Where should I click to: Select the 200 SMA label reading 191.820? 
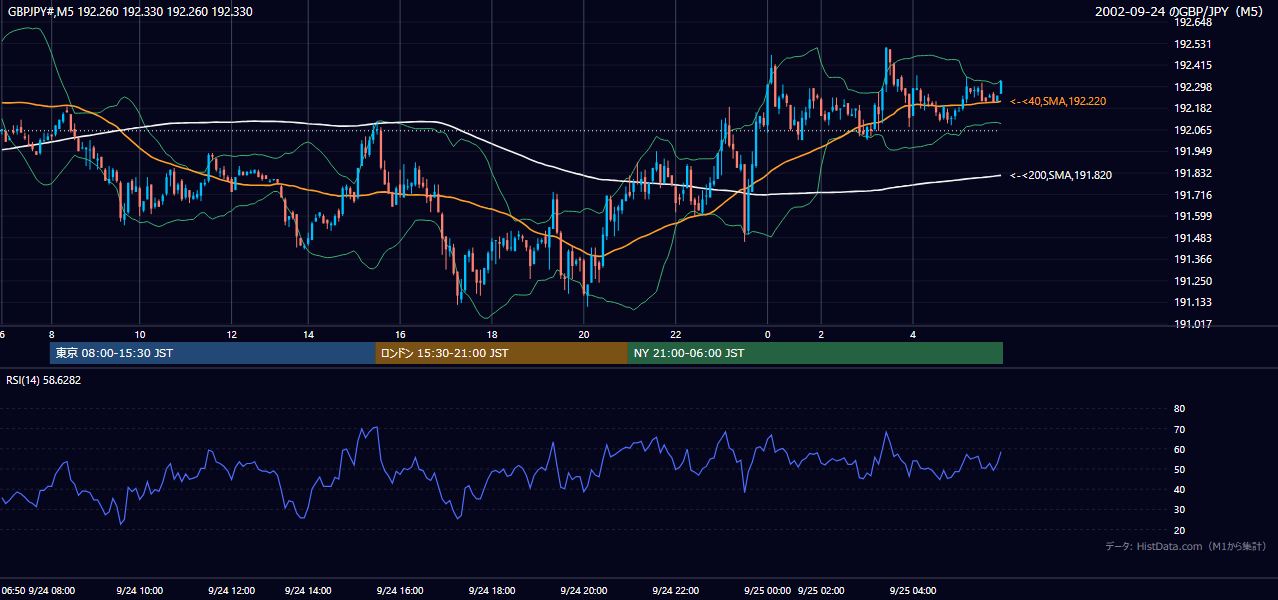pos(1061,175)
